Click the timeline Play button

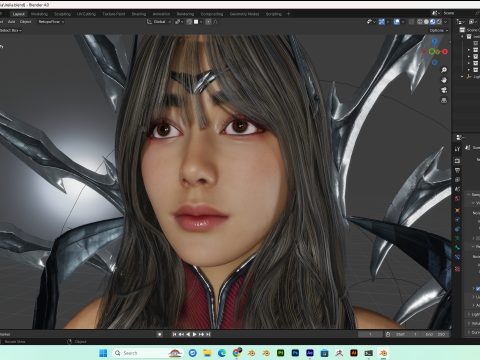pyautogui.click(x=195, y=334)
